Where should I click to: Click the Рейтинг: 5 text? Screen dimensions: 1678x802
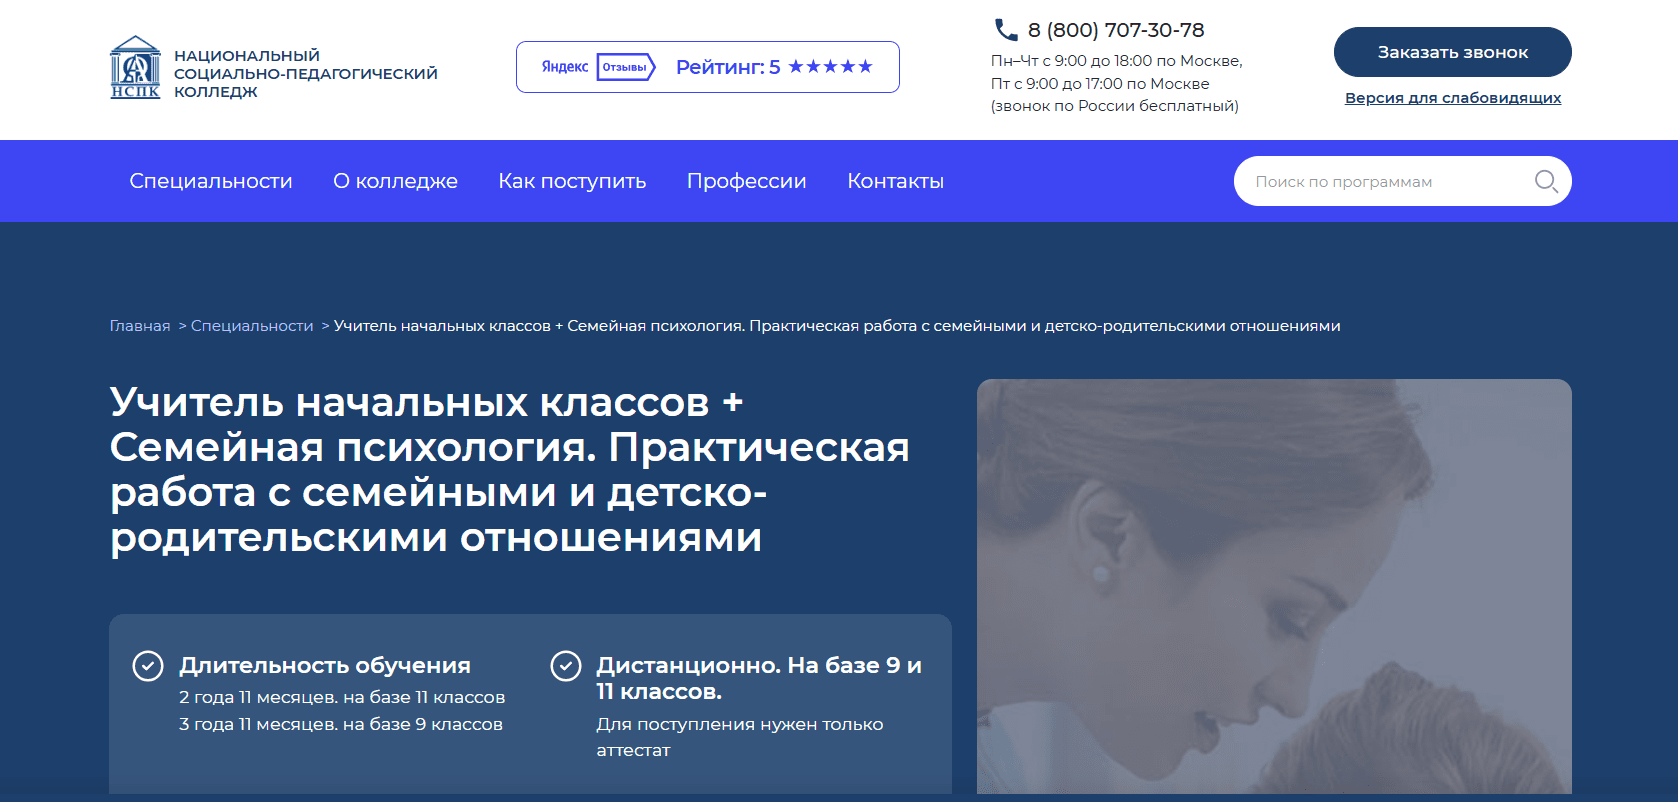[x=728, y=67]
